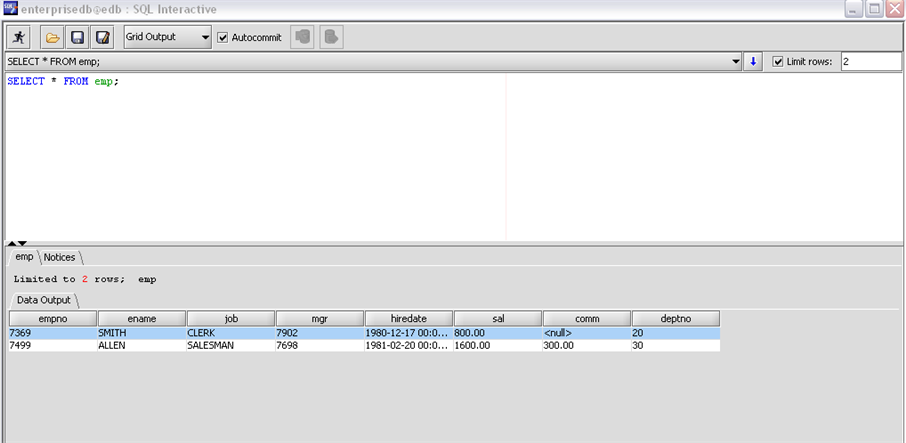Viewport: 906px width, 443px height.
Task: Click the 'Limited to 2 rows; emp' status text
Action: click(85, 280)
